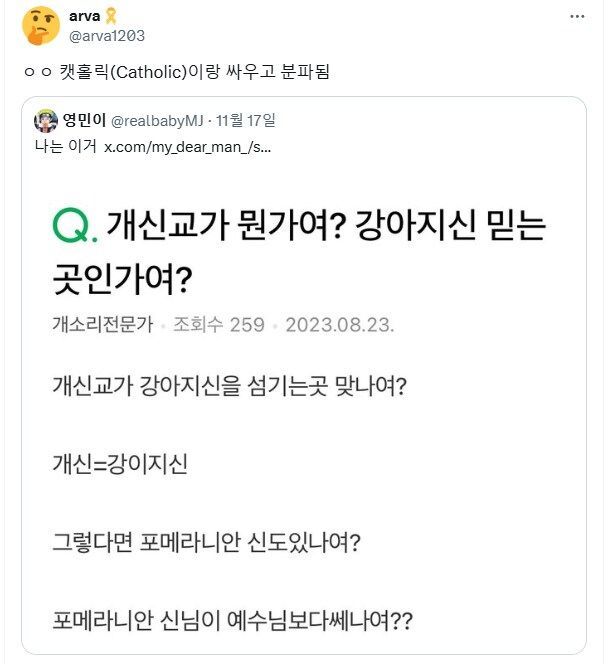This screenshot has width=608, height=664.
Task: Click the author name 개소리전문가
Action: [105, 325]
